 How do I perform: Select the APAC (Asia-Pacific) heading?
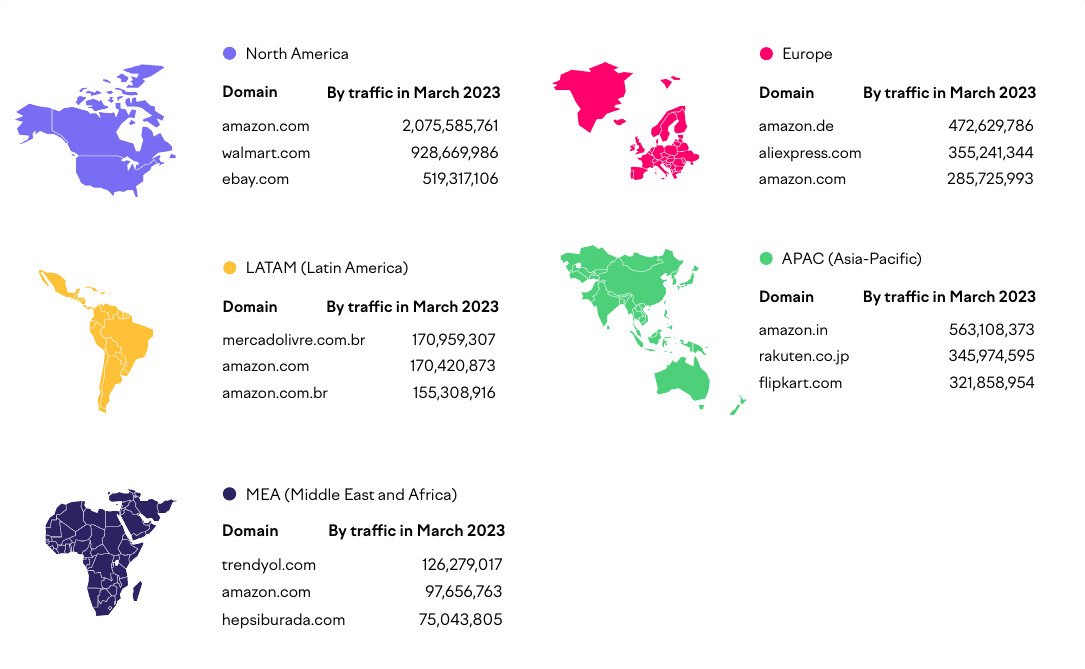click(852, 259)
